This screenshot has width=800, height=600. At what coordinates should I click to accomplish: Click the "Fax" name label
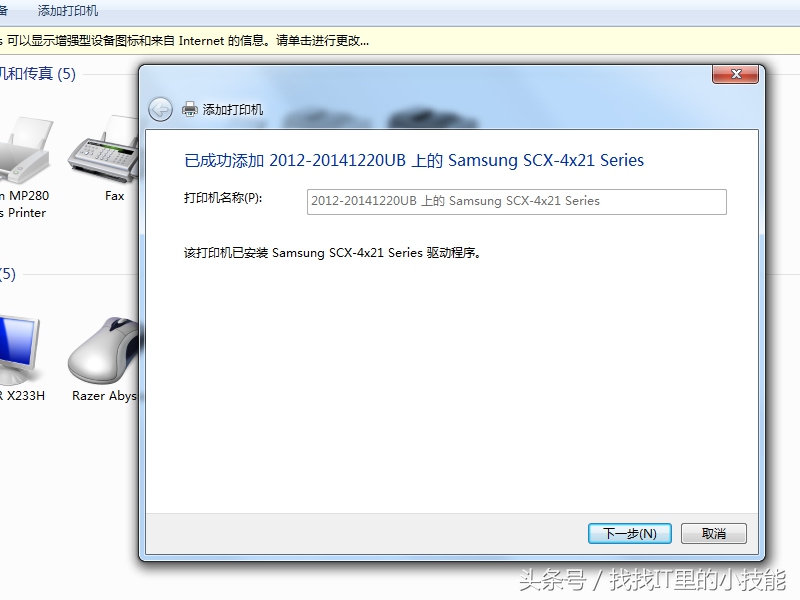click(x=114, y=196)
